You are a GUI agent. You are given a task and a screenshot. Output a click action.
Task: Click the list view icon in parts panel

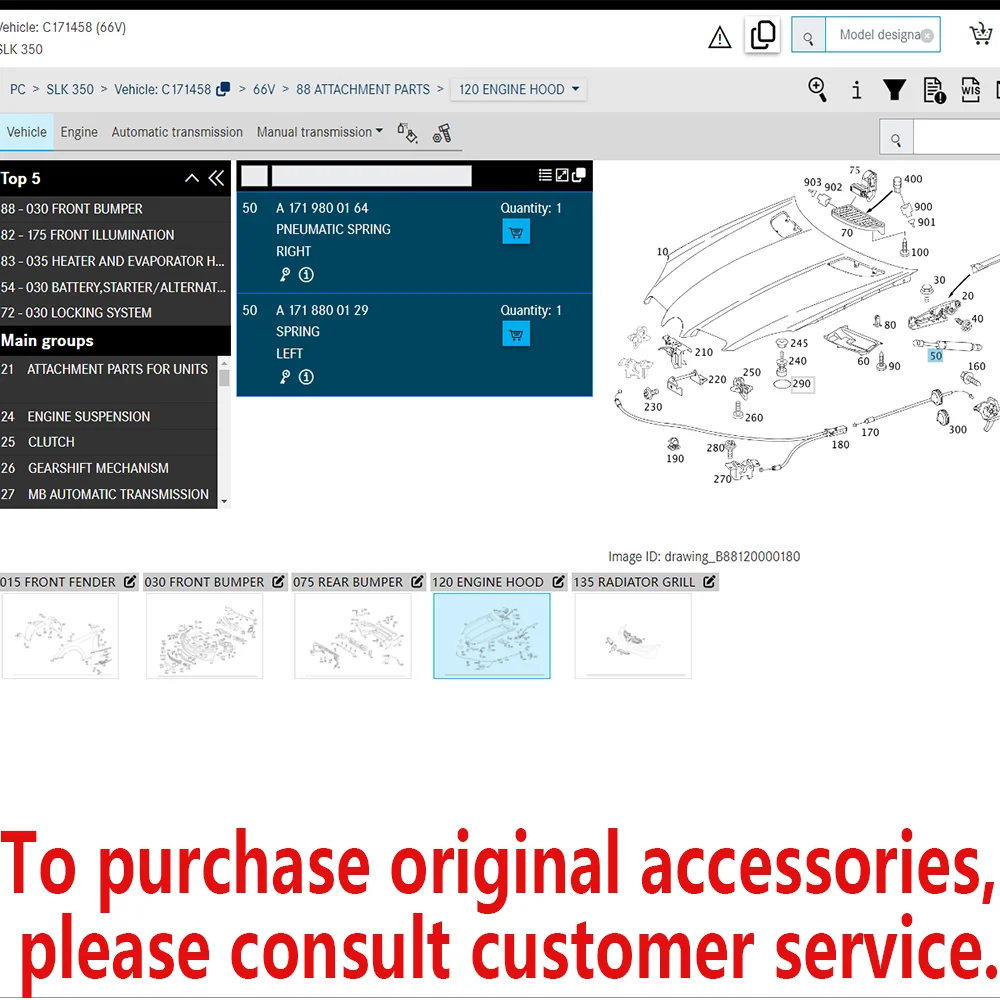pyautogui.click(x=545, y=175)
